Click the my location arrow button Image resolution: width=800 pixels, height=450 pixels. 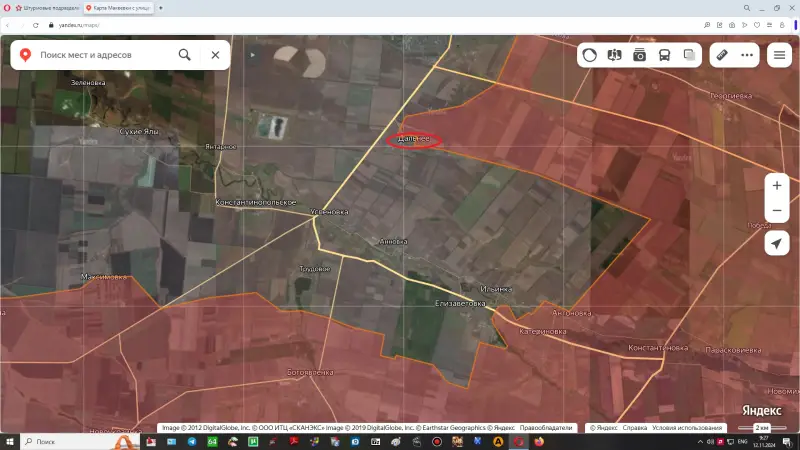pos(777,244)
